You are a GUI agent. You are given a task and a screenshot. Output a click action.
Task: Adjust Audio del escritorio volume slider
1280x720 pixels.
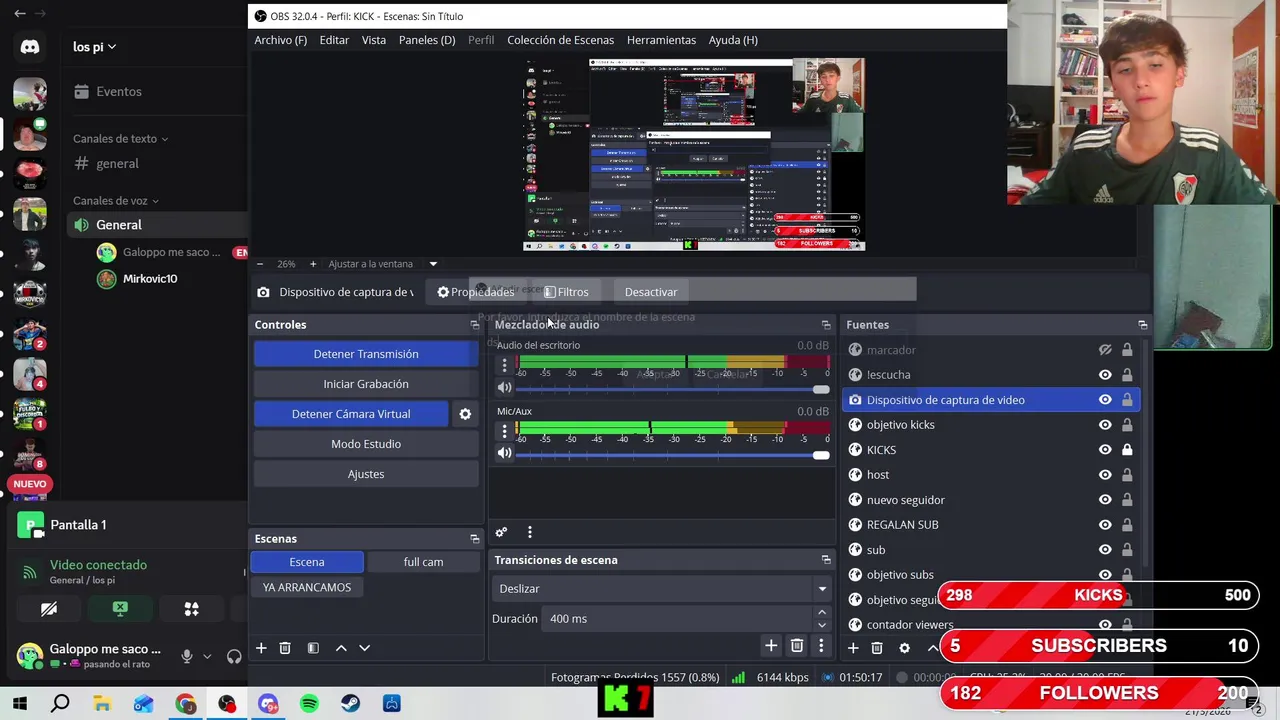coord(673,389)
